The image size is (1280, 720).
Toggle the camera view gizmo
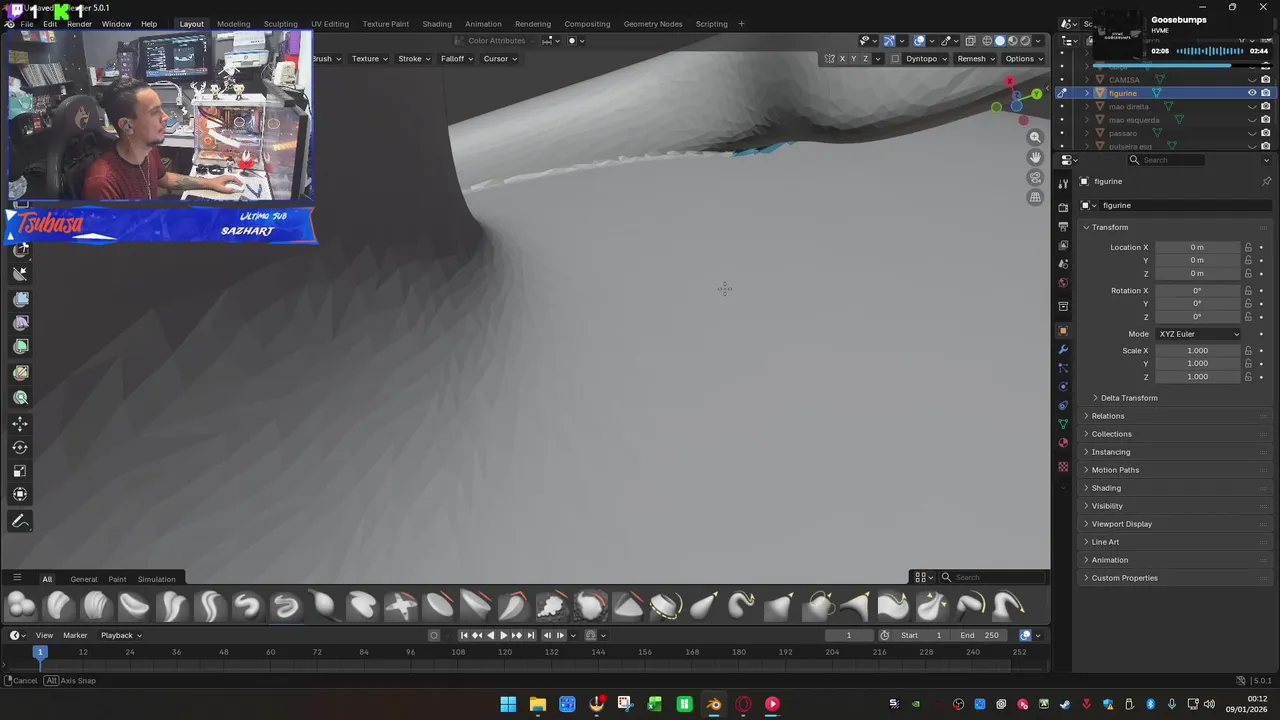[1035, 177]
